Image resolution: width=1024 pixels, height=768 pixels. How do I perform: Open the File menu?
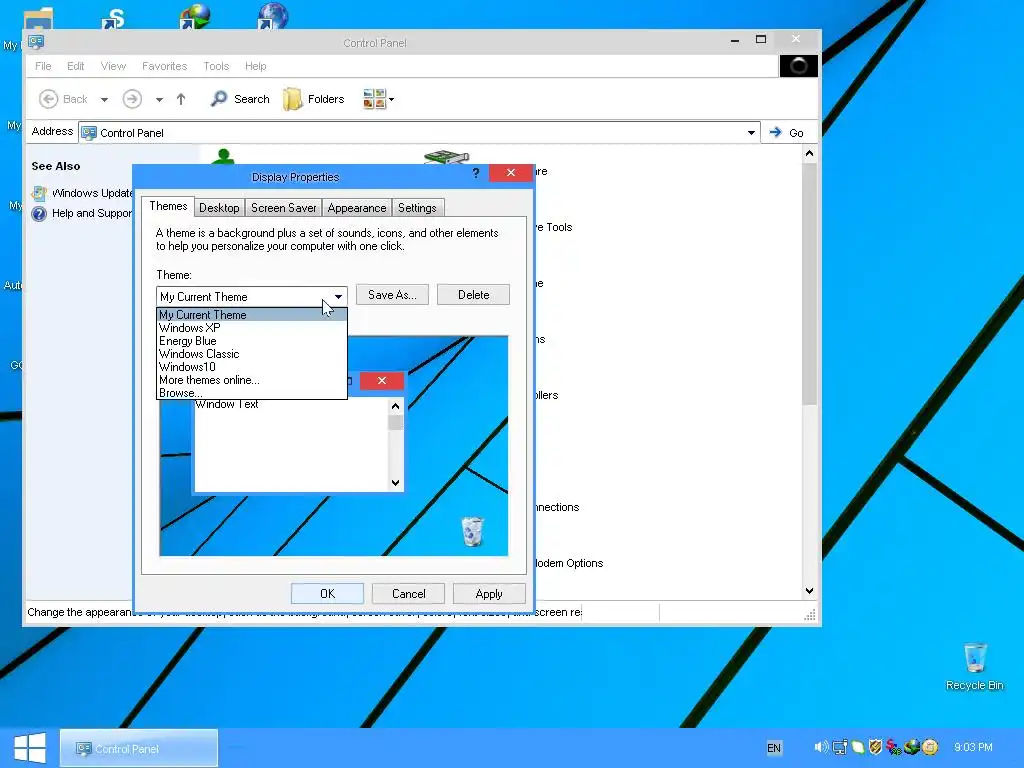[x=43, y=66]
